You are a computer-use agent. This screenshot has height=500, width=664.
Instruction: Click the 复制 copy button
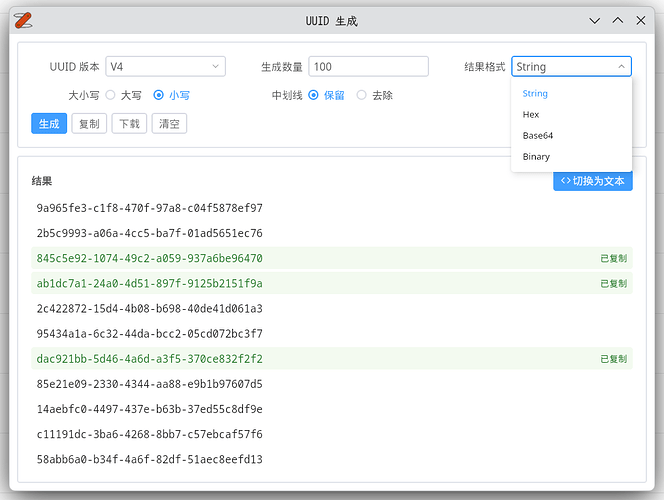click(89, 124)
